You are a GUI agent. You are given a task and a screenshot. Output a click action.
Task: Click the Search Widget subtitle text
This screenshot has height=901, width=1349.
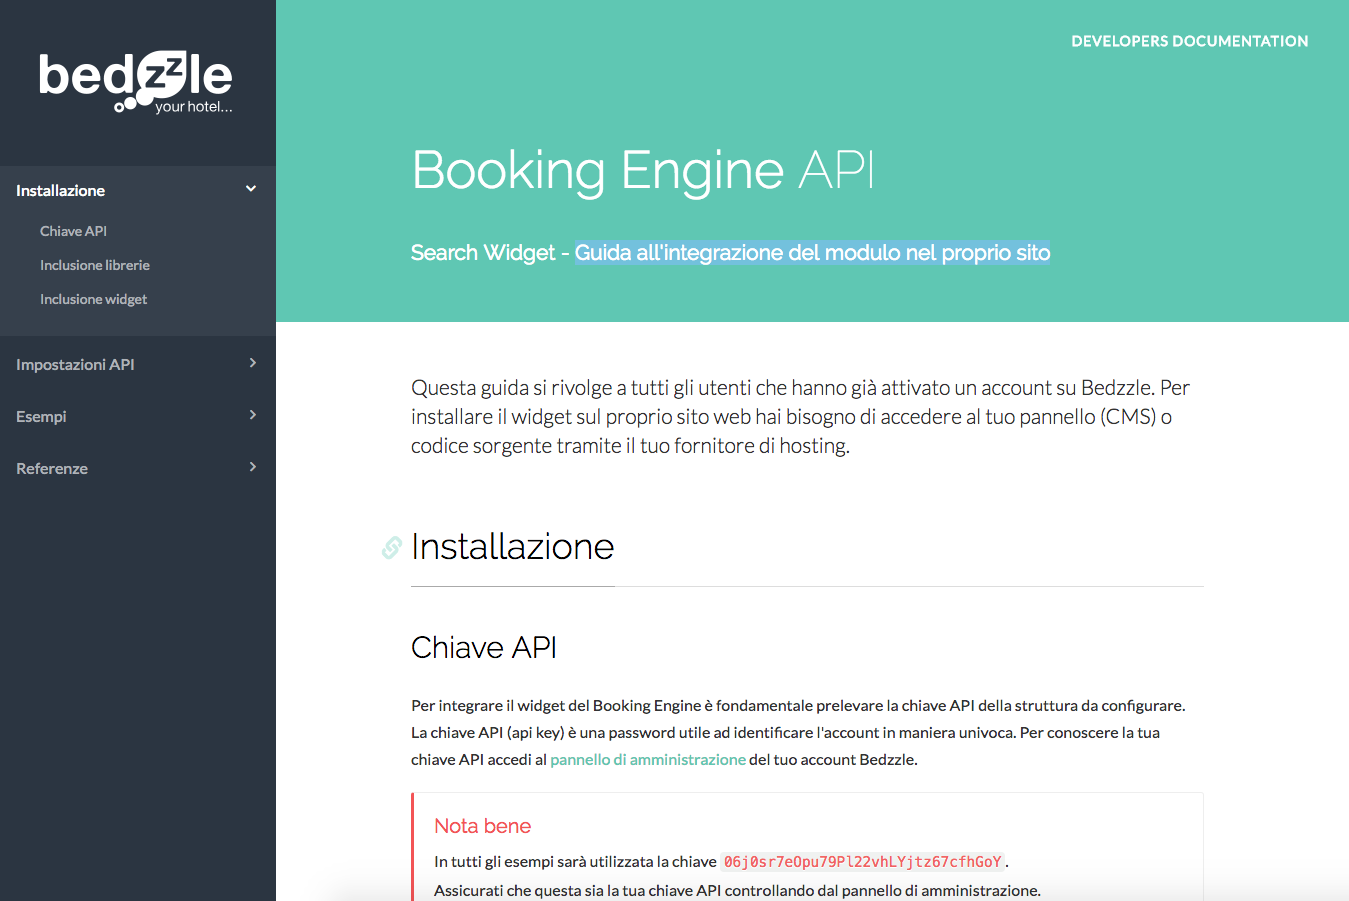(483, 253)
